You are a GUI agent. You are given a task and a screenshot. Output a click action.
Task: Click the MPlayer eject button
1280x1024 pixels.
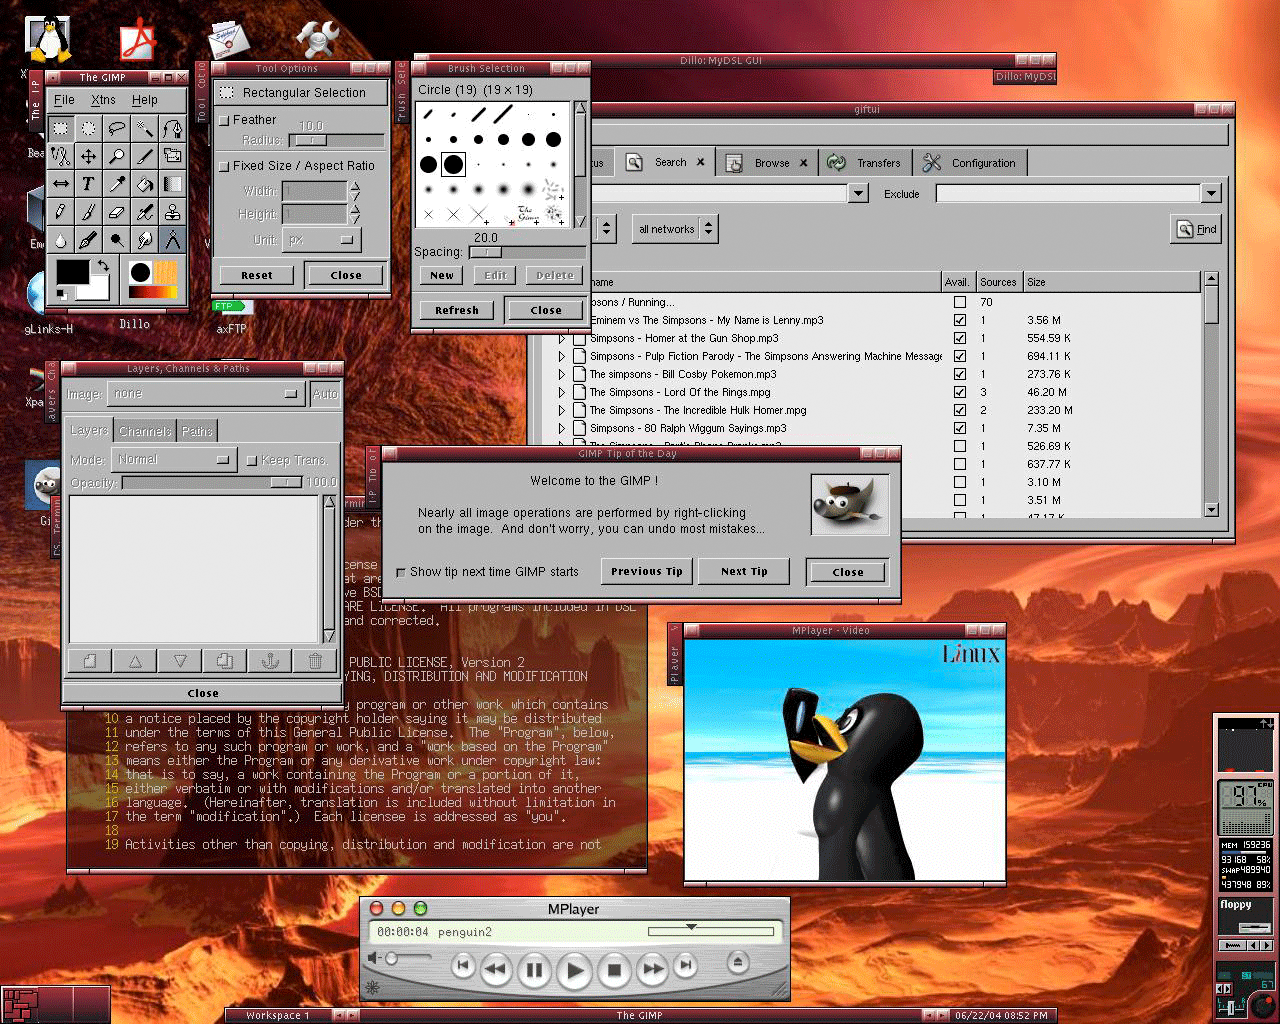(x=737, y=963)
